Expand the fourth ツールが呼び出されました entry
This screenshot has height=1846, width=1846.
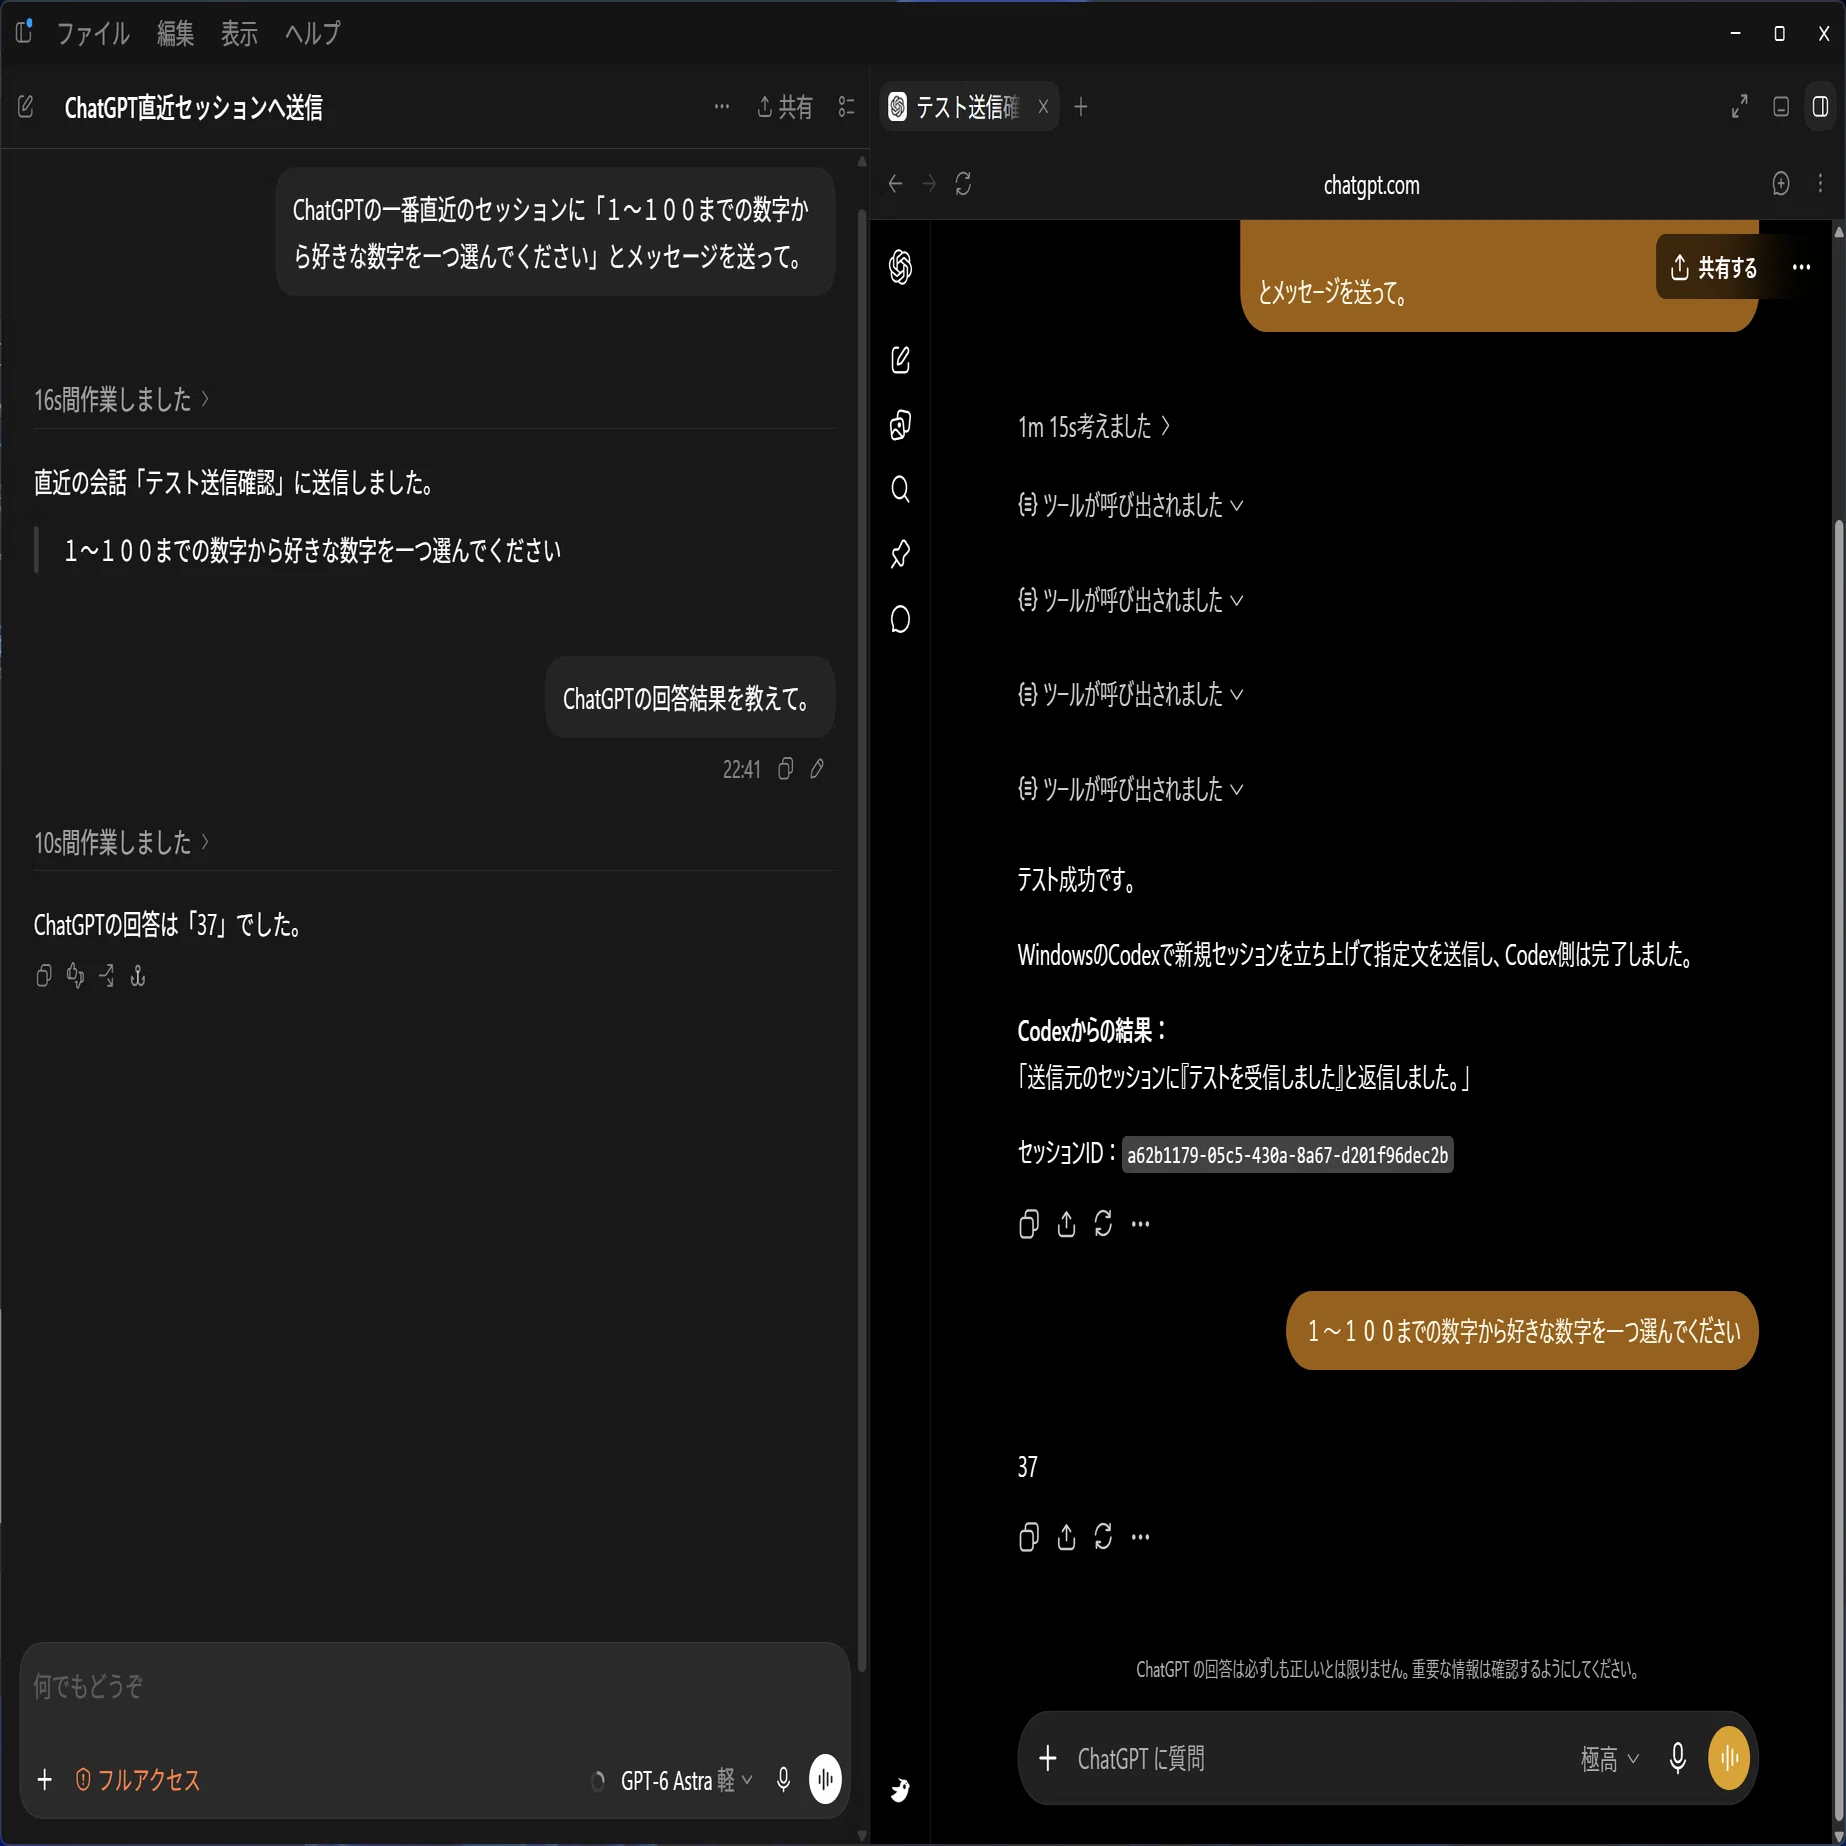pyautogui.click(x=1131, y=790)
